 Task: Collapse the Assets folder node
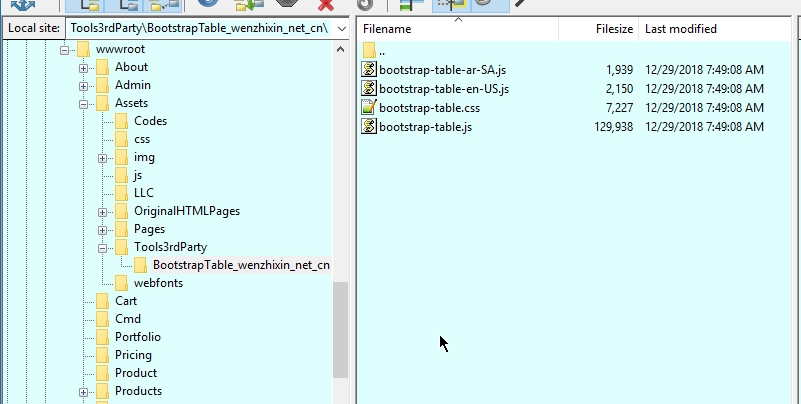[x=83, y=104]
